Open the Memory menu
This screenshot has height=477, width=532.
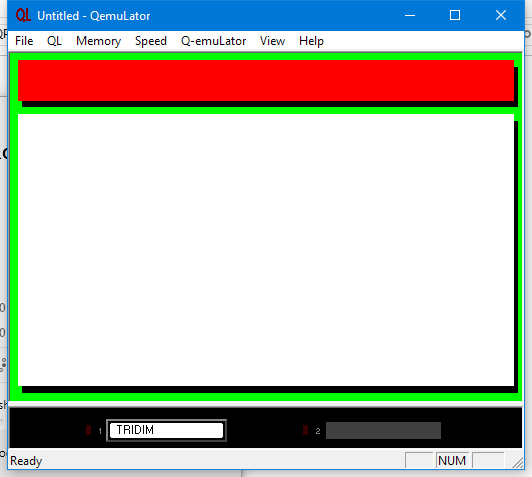click(x=98, y=41)
